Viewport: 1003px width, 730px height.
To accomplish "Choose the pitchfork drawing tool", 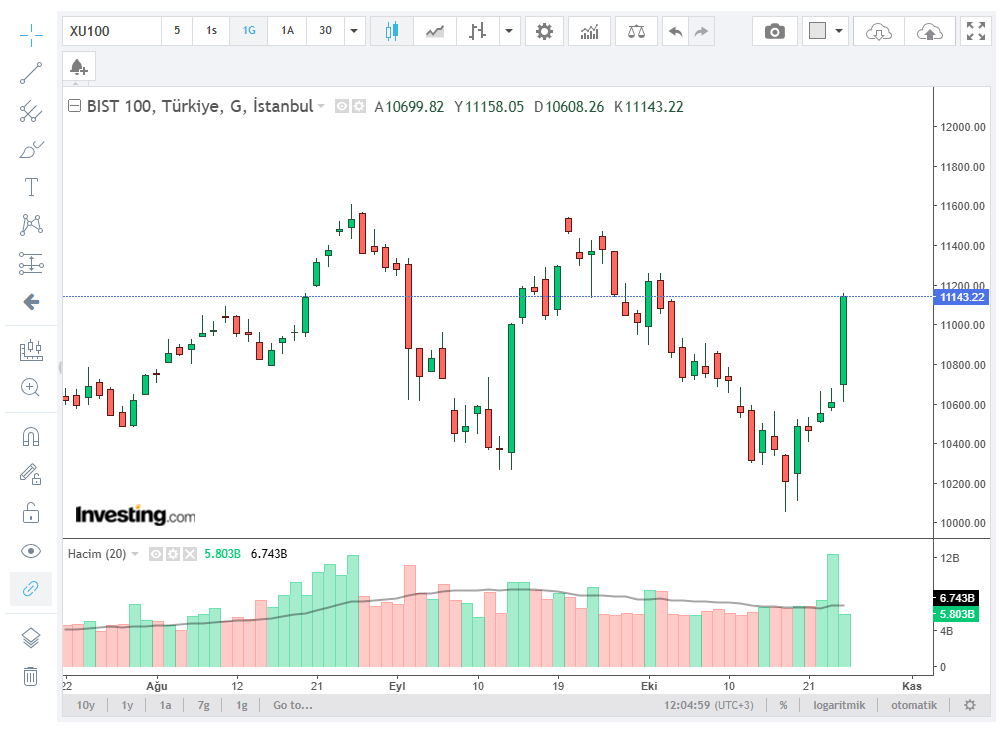I will tap(31, 111).
